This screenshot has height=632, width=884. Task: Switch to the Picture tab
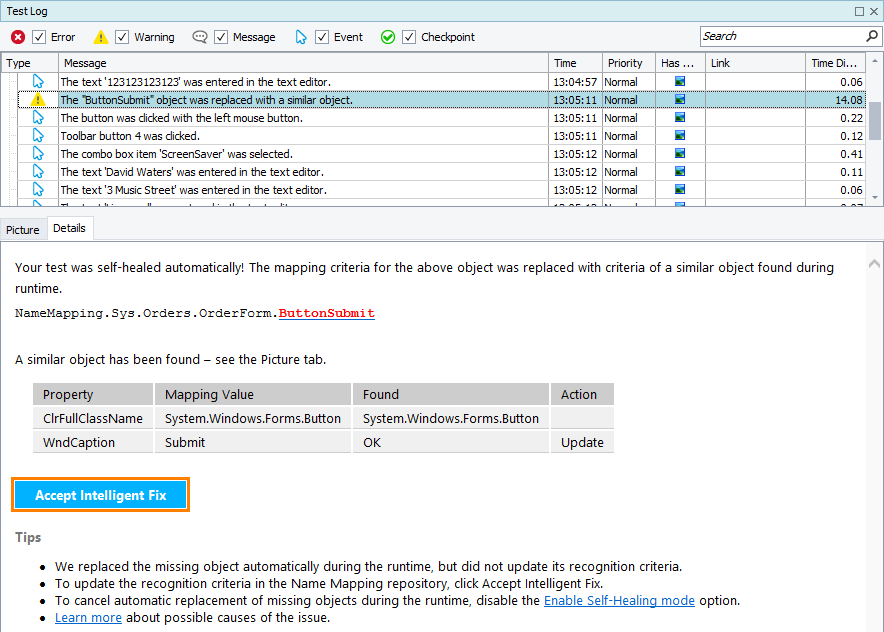coord(22,229)
